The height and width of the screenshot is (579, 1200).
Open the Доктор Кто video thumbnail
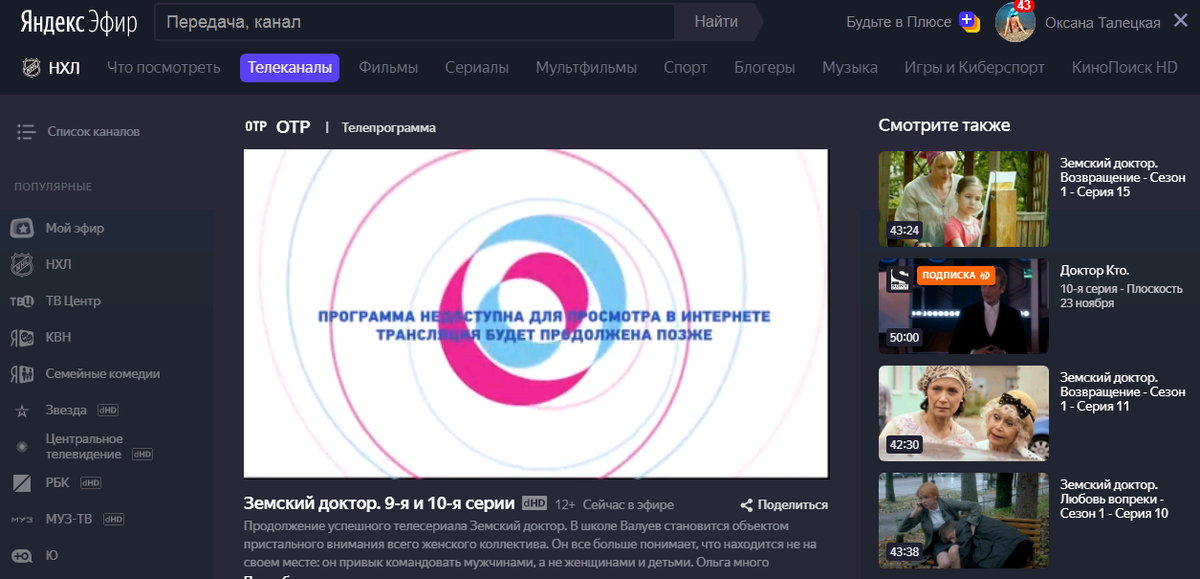(964, 306)
